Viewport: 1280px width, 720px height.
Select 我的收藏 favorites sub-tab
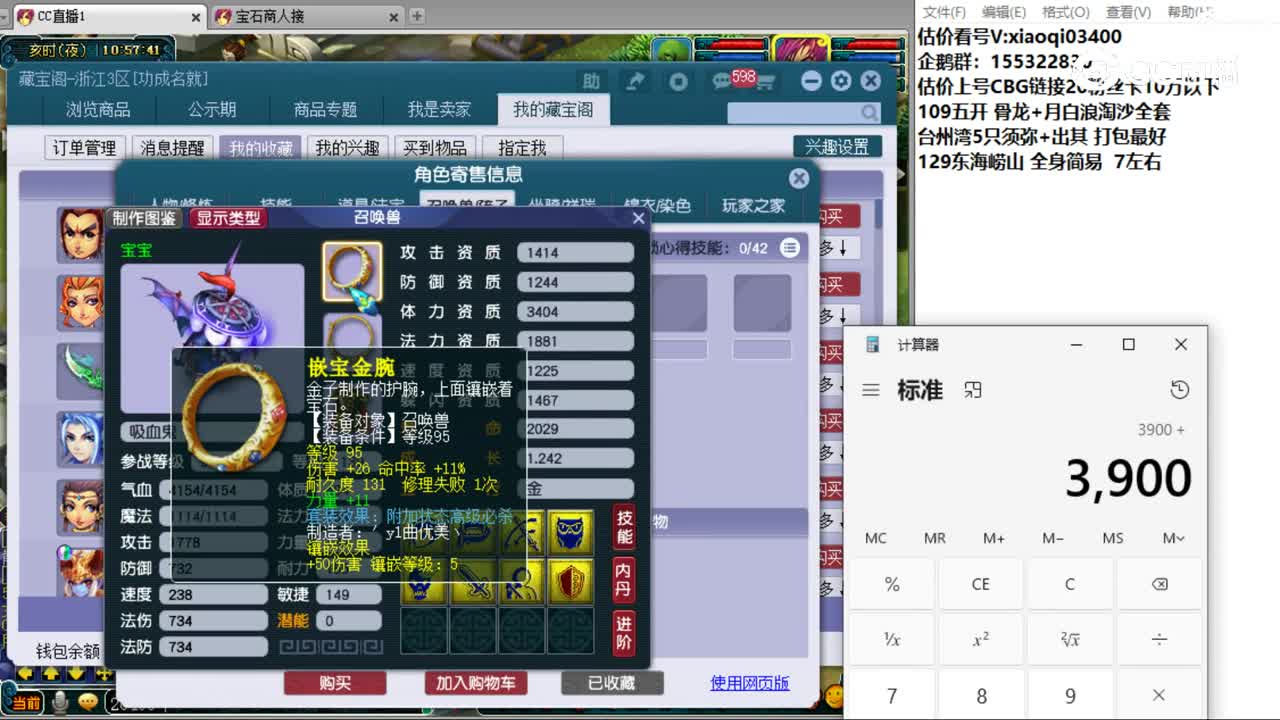tap(260, 148)
